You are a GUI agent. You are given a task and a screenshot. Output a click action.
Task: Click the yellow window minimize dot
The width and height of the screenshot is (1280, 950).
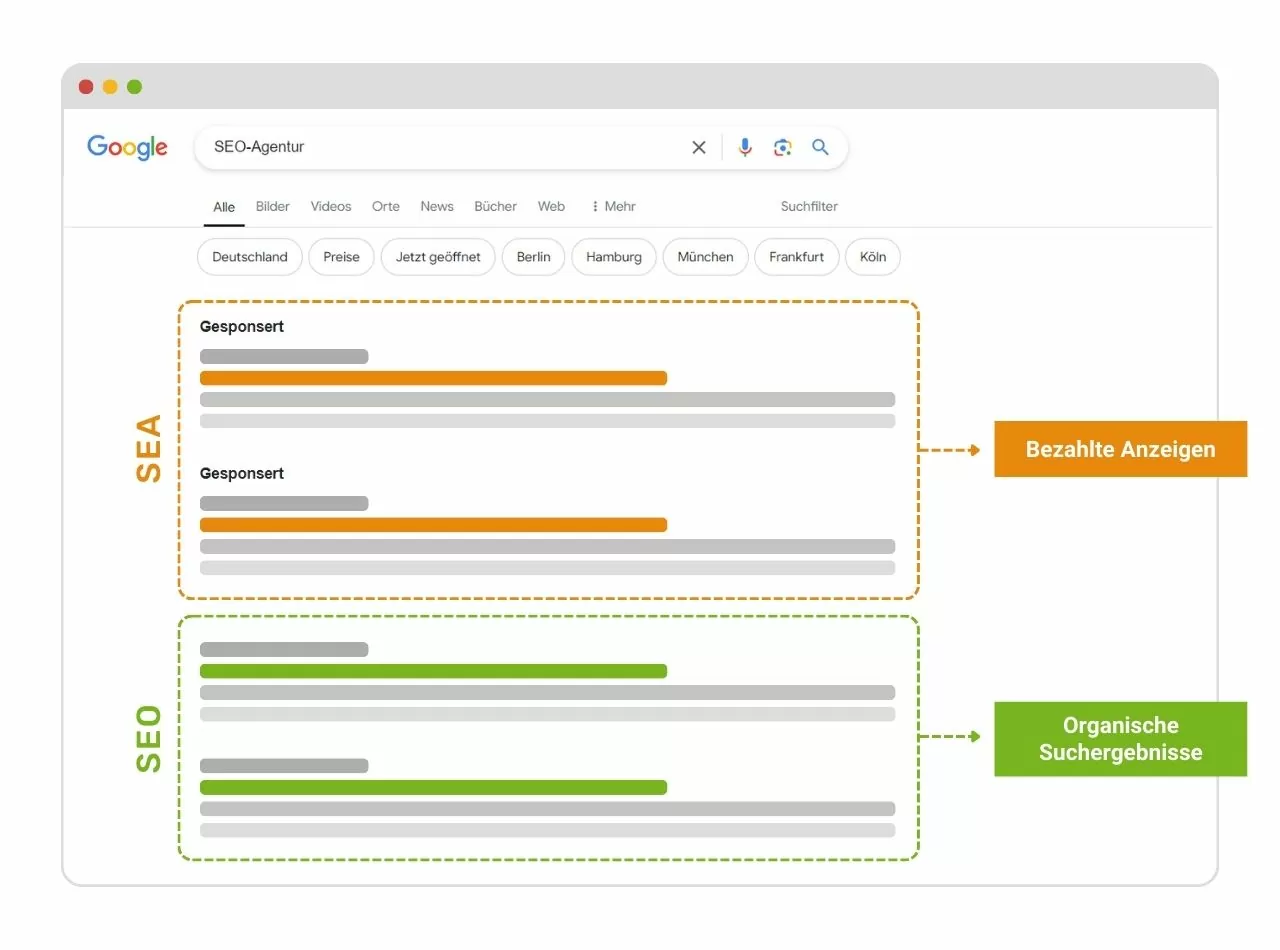(x=110, y=87)
